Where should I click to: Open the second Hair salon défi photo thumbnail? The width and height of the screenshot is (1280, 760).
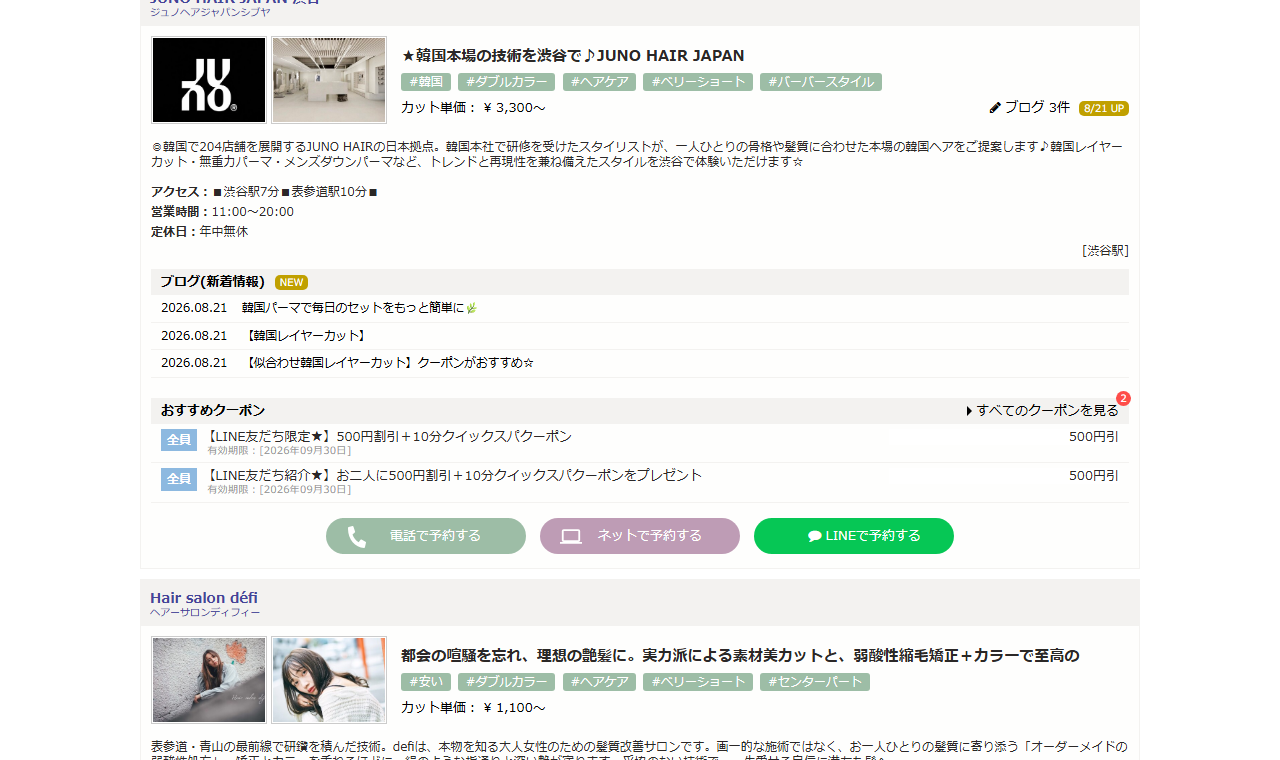(x=329, y=680)
